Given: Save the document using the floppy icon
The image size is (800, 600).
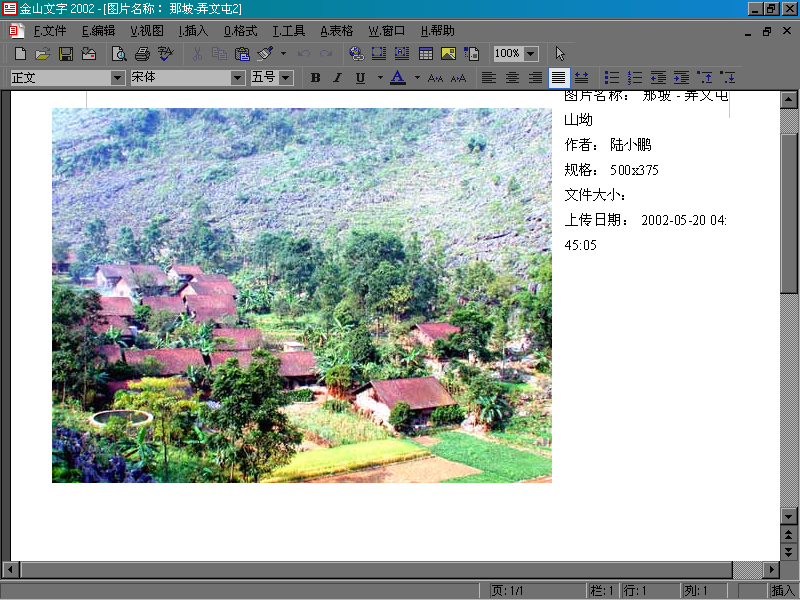Looking at the screenshot, I should [65, 53].
